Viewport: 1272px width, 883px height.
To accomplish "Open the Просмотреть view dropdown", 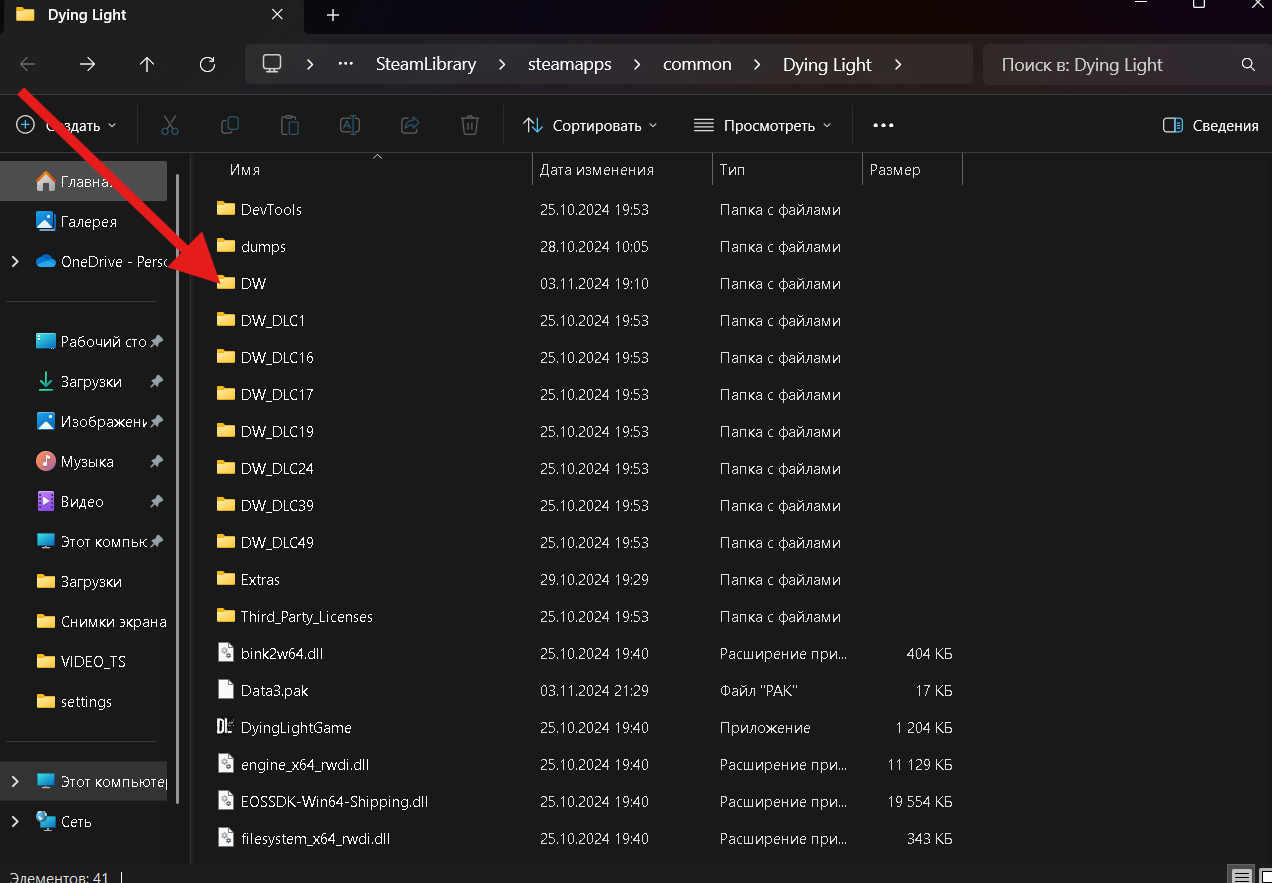I will pyautogui.click(x=763, y=125).
